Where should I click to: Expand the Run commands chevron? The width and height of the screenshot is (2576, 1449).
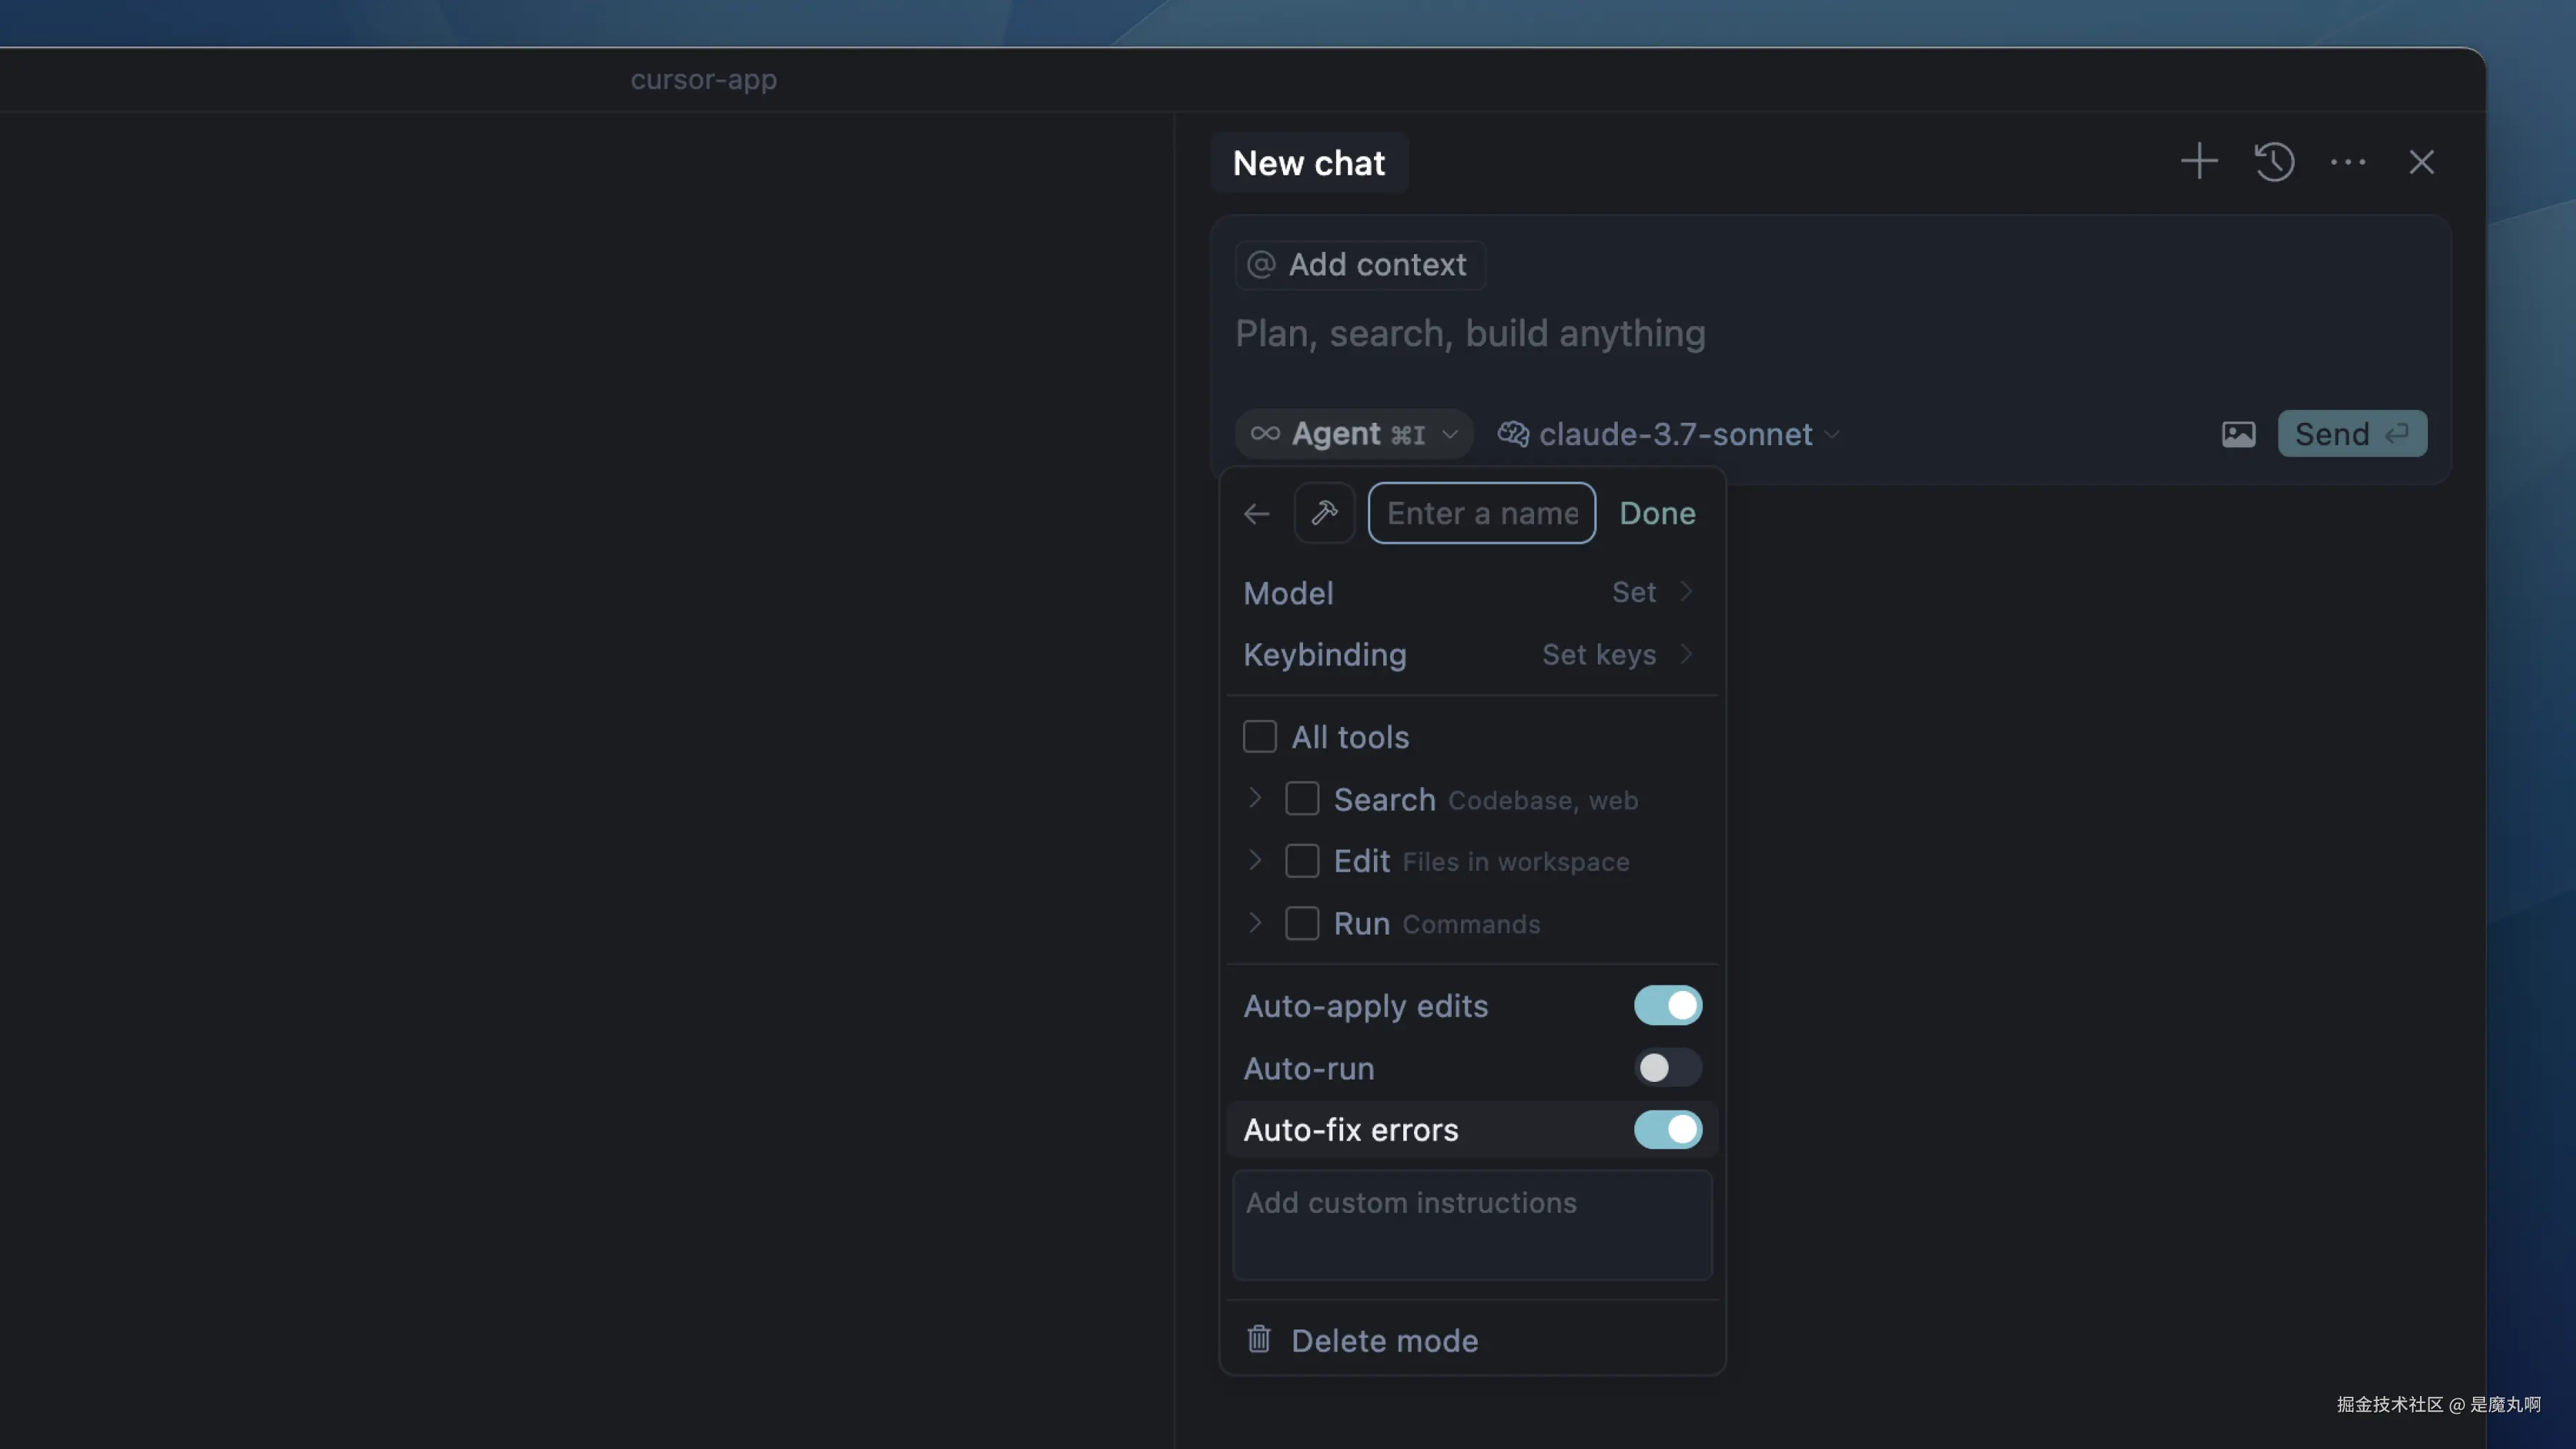pos(1254,922)
